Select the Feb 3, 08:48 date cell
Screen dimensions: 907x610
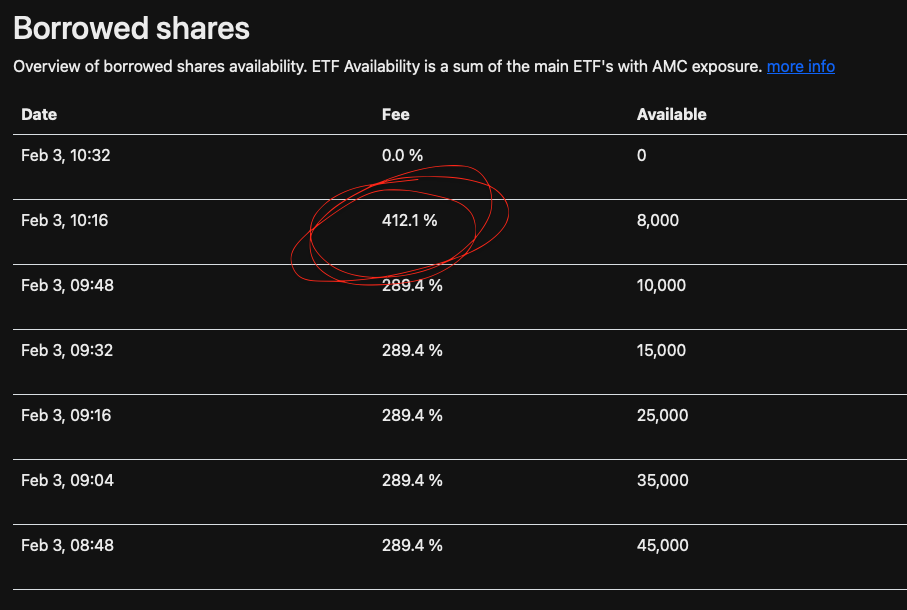click(67, 546)
